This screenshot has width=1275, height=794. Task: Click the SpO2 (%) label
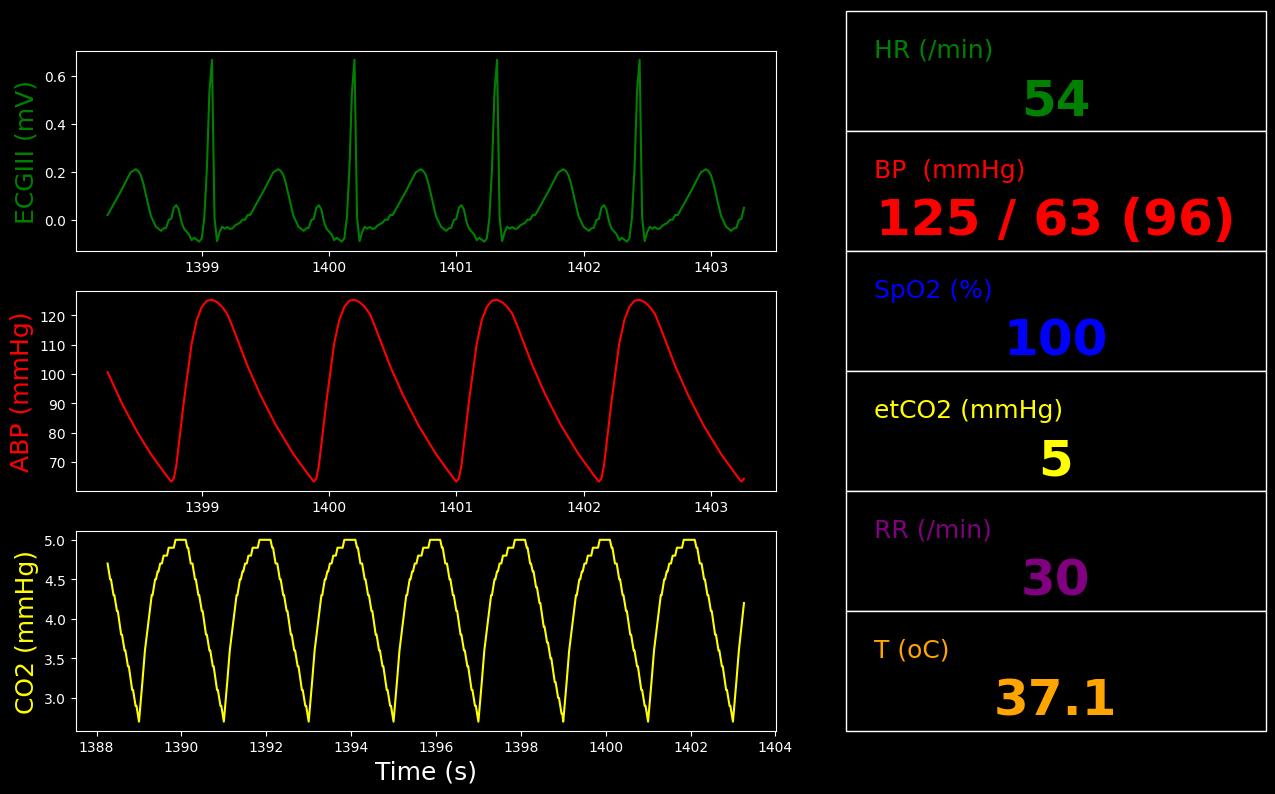pyautogui.click(x=933, y=290)
